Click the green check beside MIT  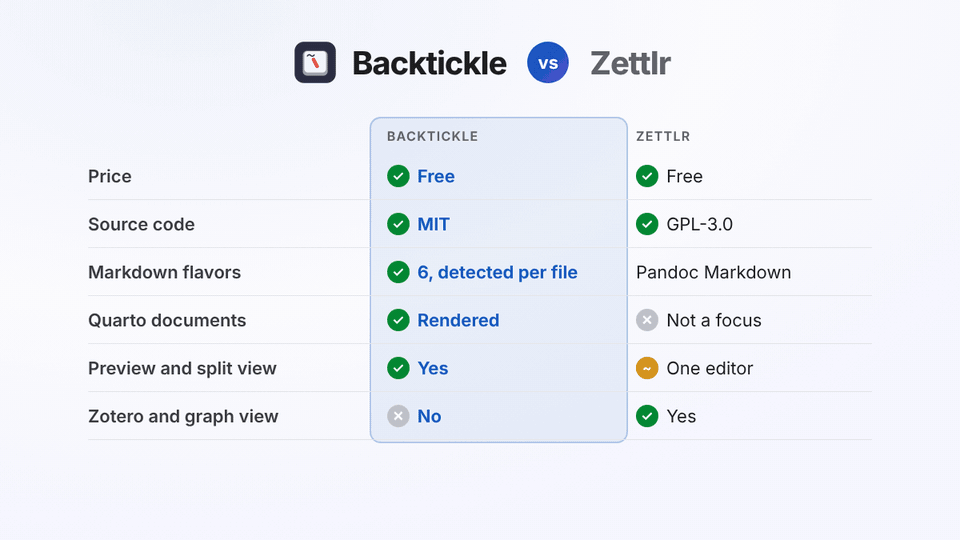click(x=398, y=224)
